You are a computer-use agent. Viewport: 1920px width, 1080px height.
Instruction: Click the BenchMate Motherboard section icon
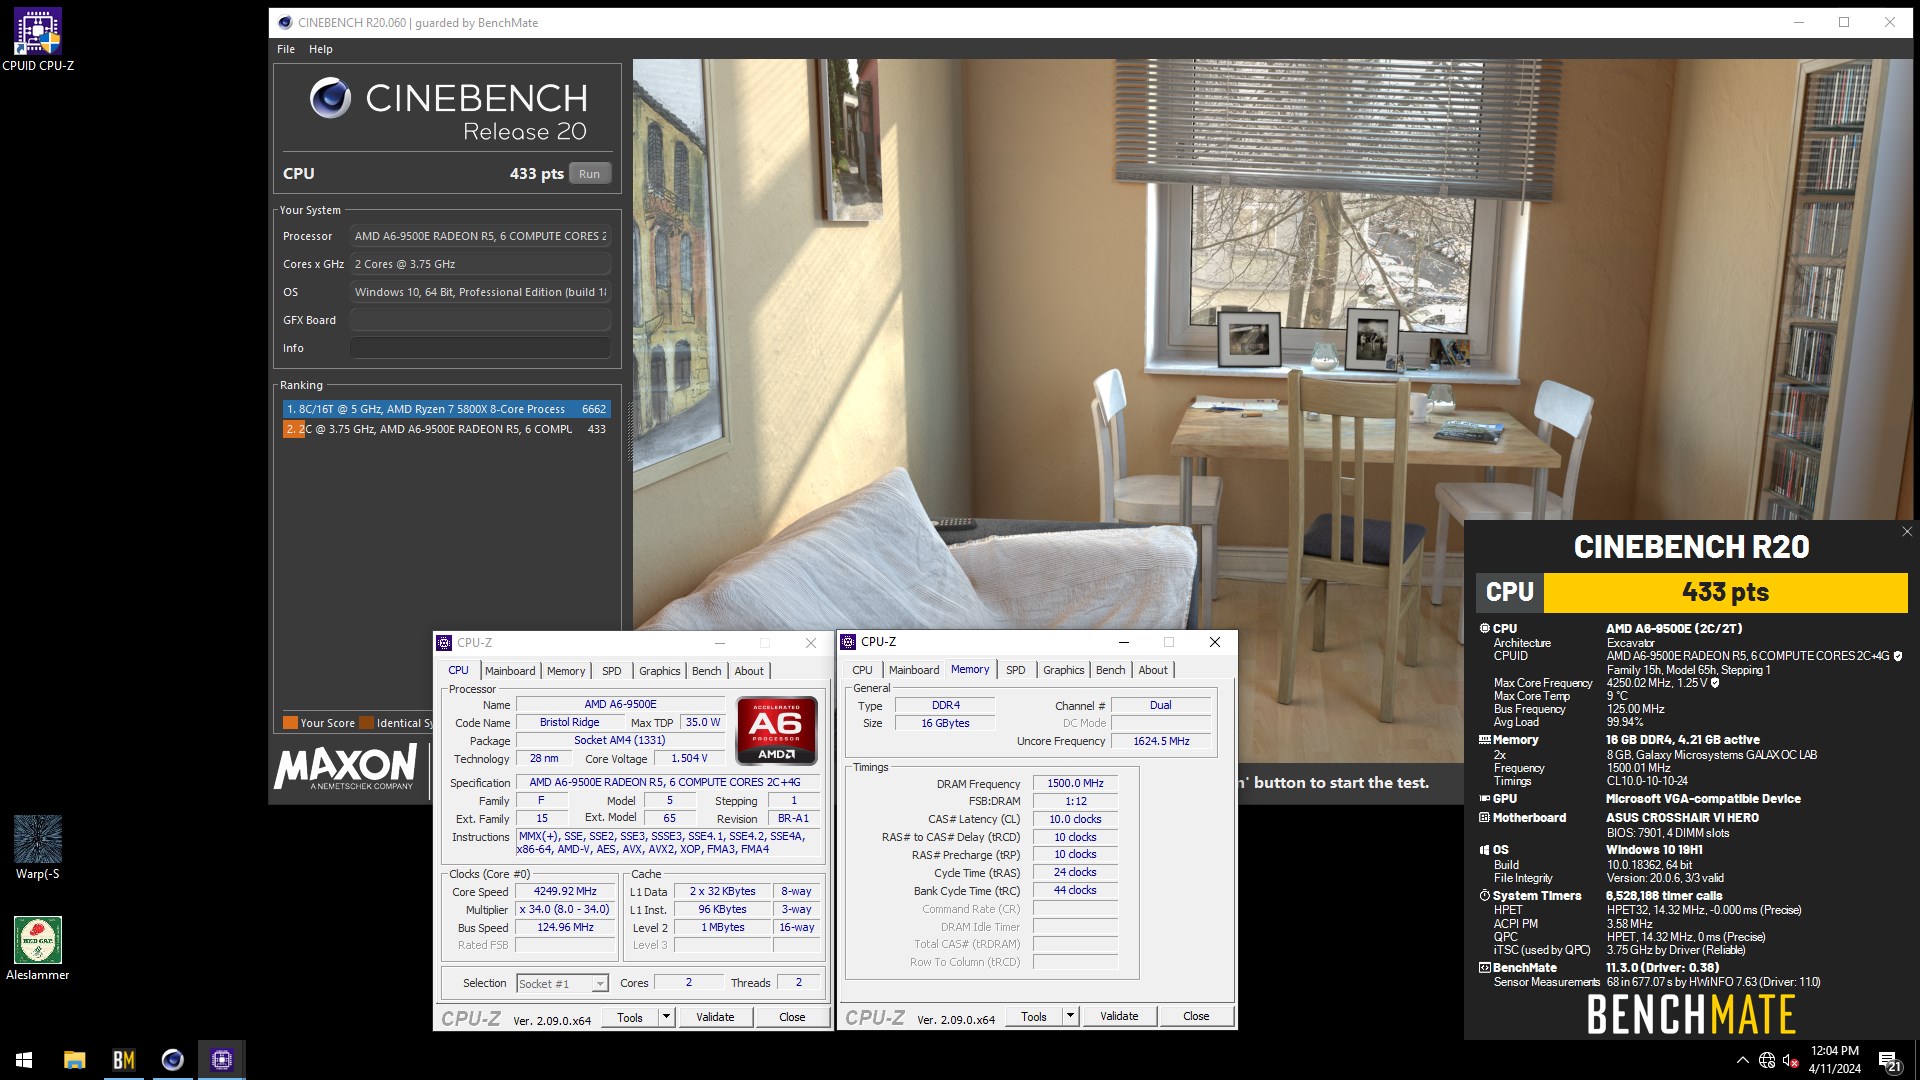pyautogui.click(x=1485, y=818)
